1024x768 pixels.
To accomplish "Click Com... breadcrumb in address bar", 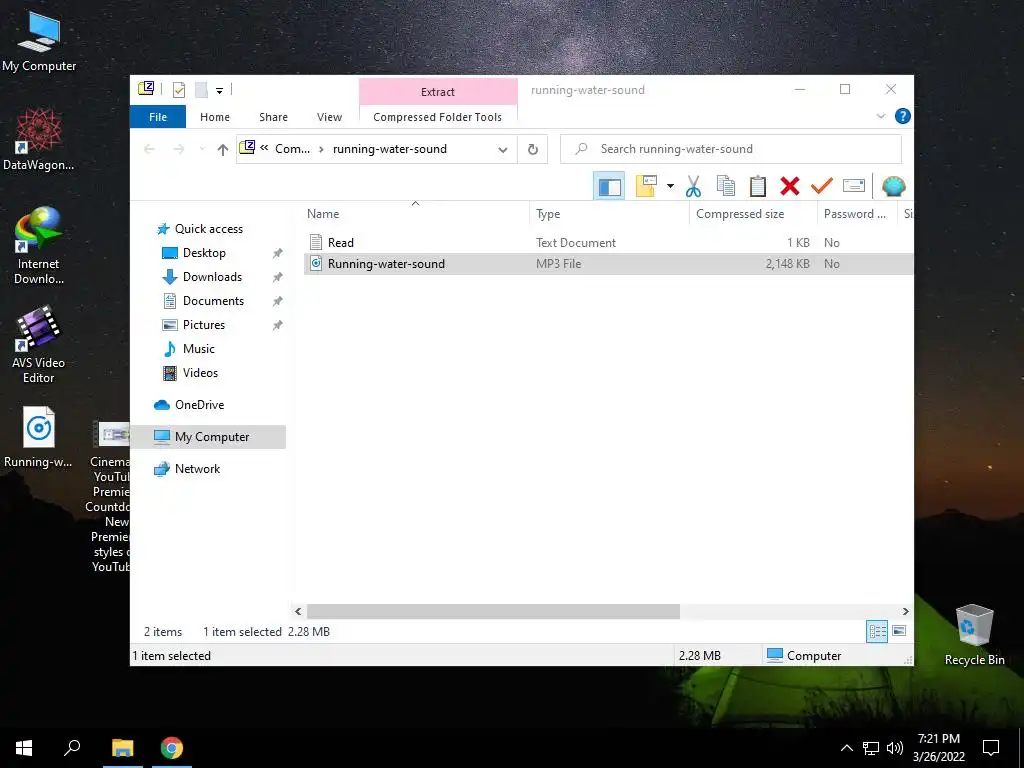I will pyautogui.click(x=292, y=149).
